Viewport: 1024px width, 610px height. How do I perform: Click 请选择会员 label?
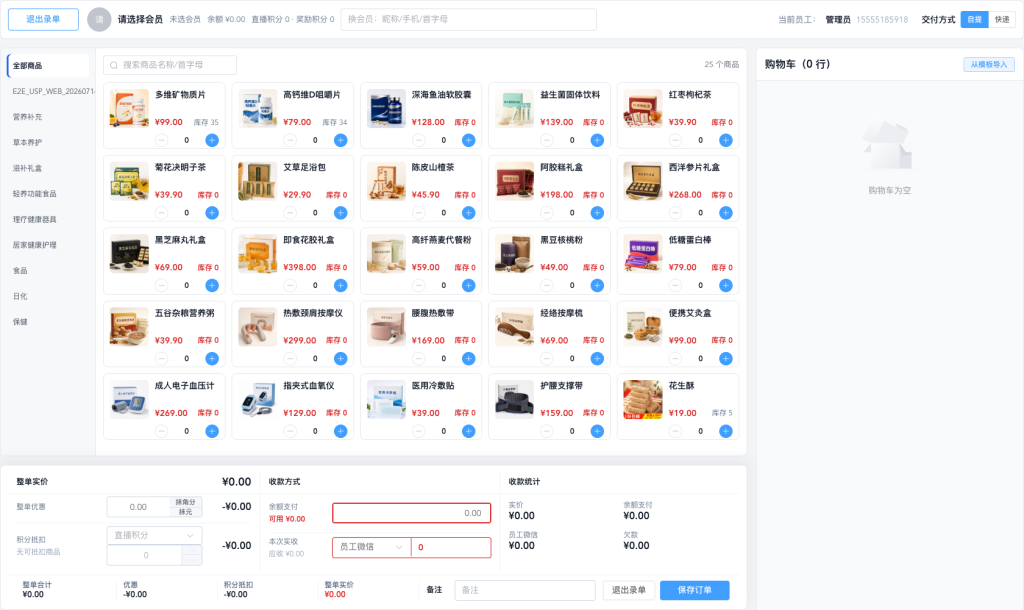(140, 20)
